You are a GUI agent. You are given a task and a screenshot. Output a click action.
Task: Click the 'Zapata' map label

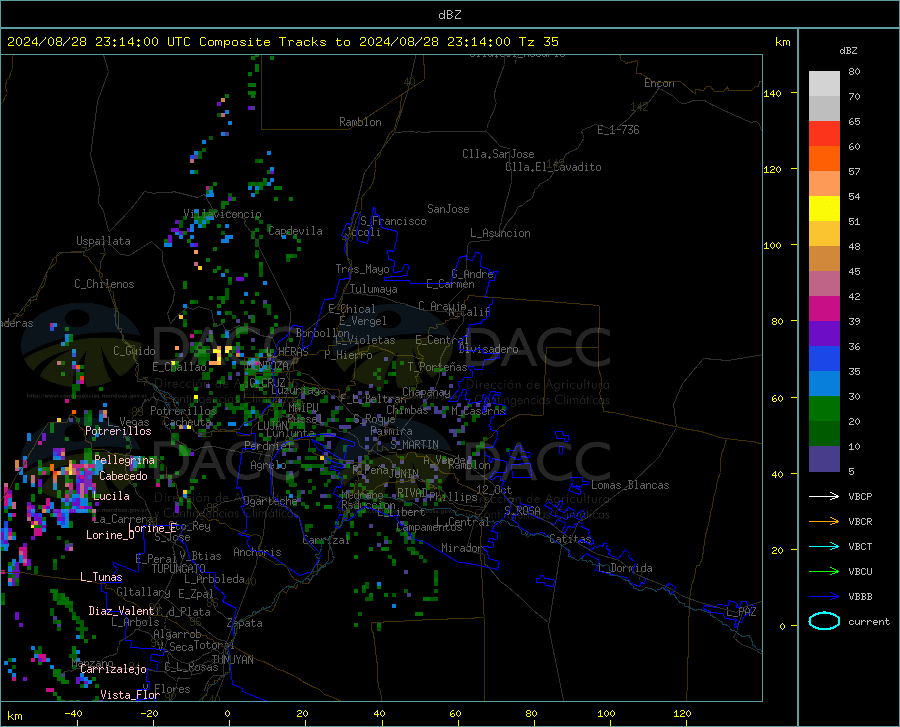pos(245,623)
